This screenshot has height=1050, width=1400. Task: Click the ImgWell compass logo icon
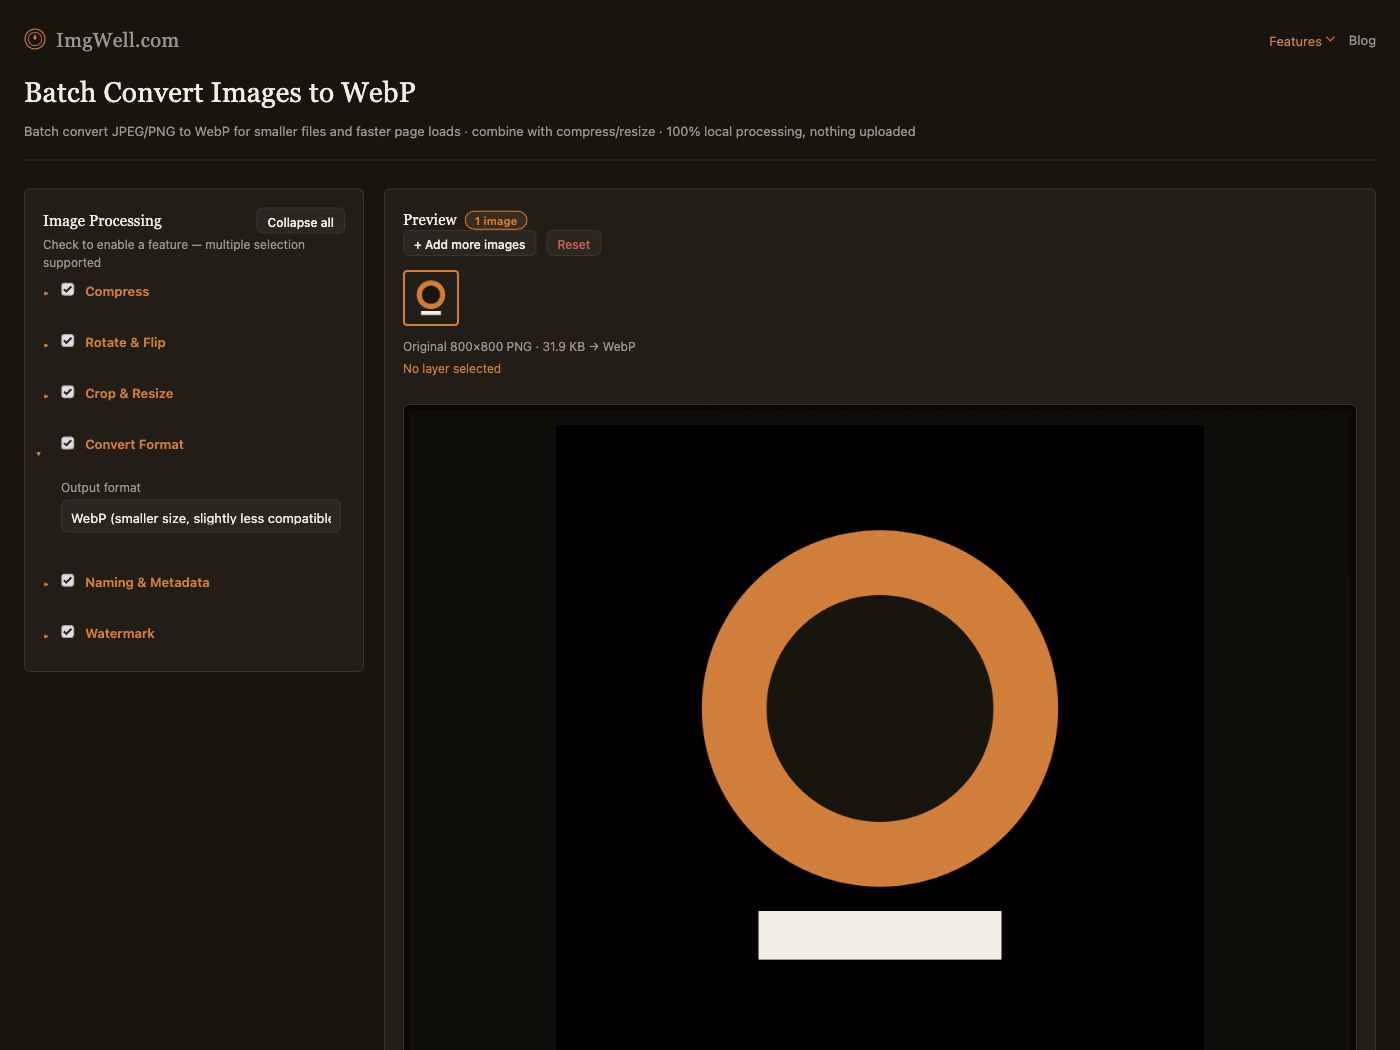point(35,39)
